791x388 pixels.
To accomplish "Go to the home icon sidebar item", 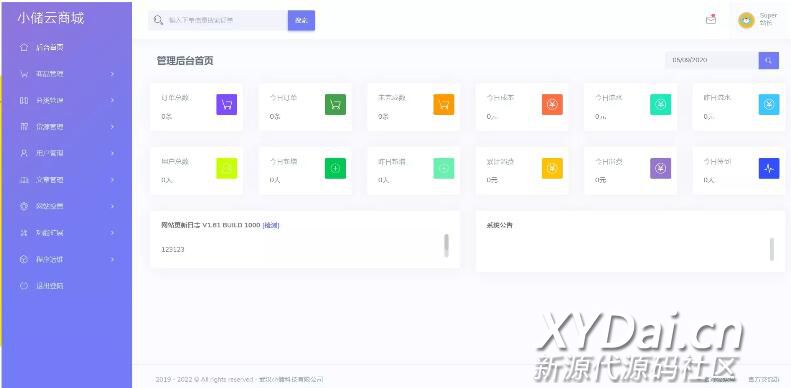I will 42,48.
